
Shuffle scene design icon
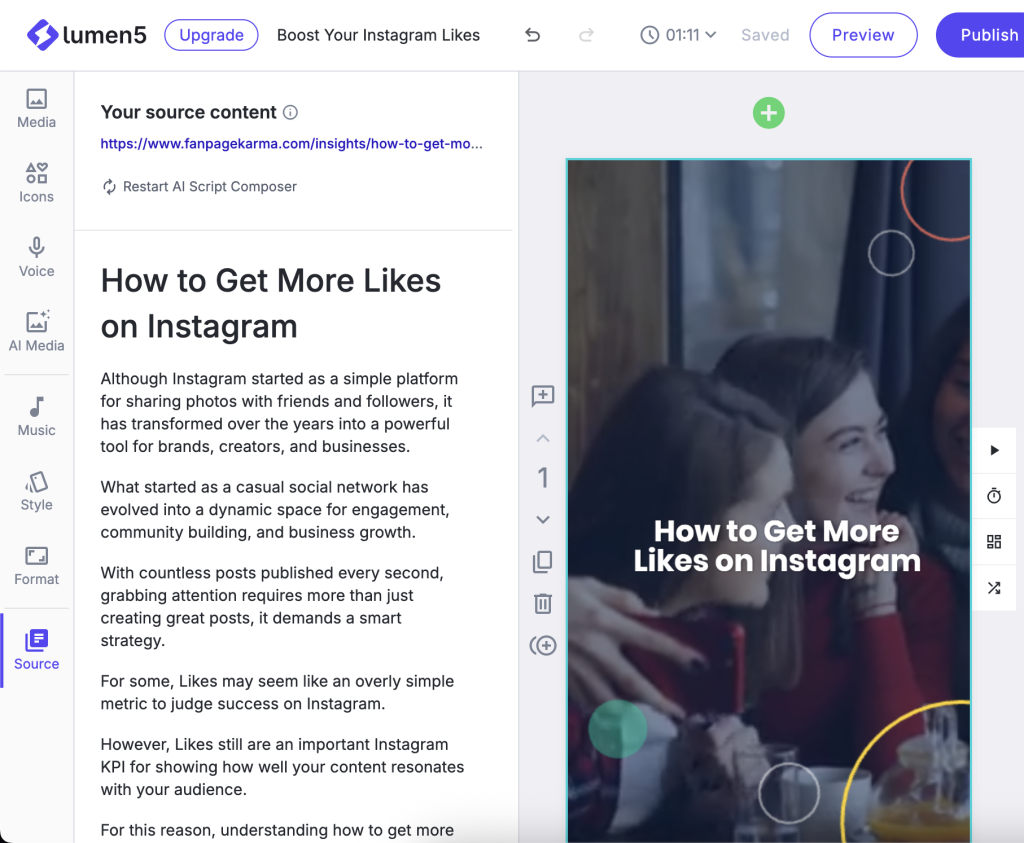tap(994, 588)
